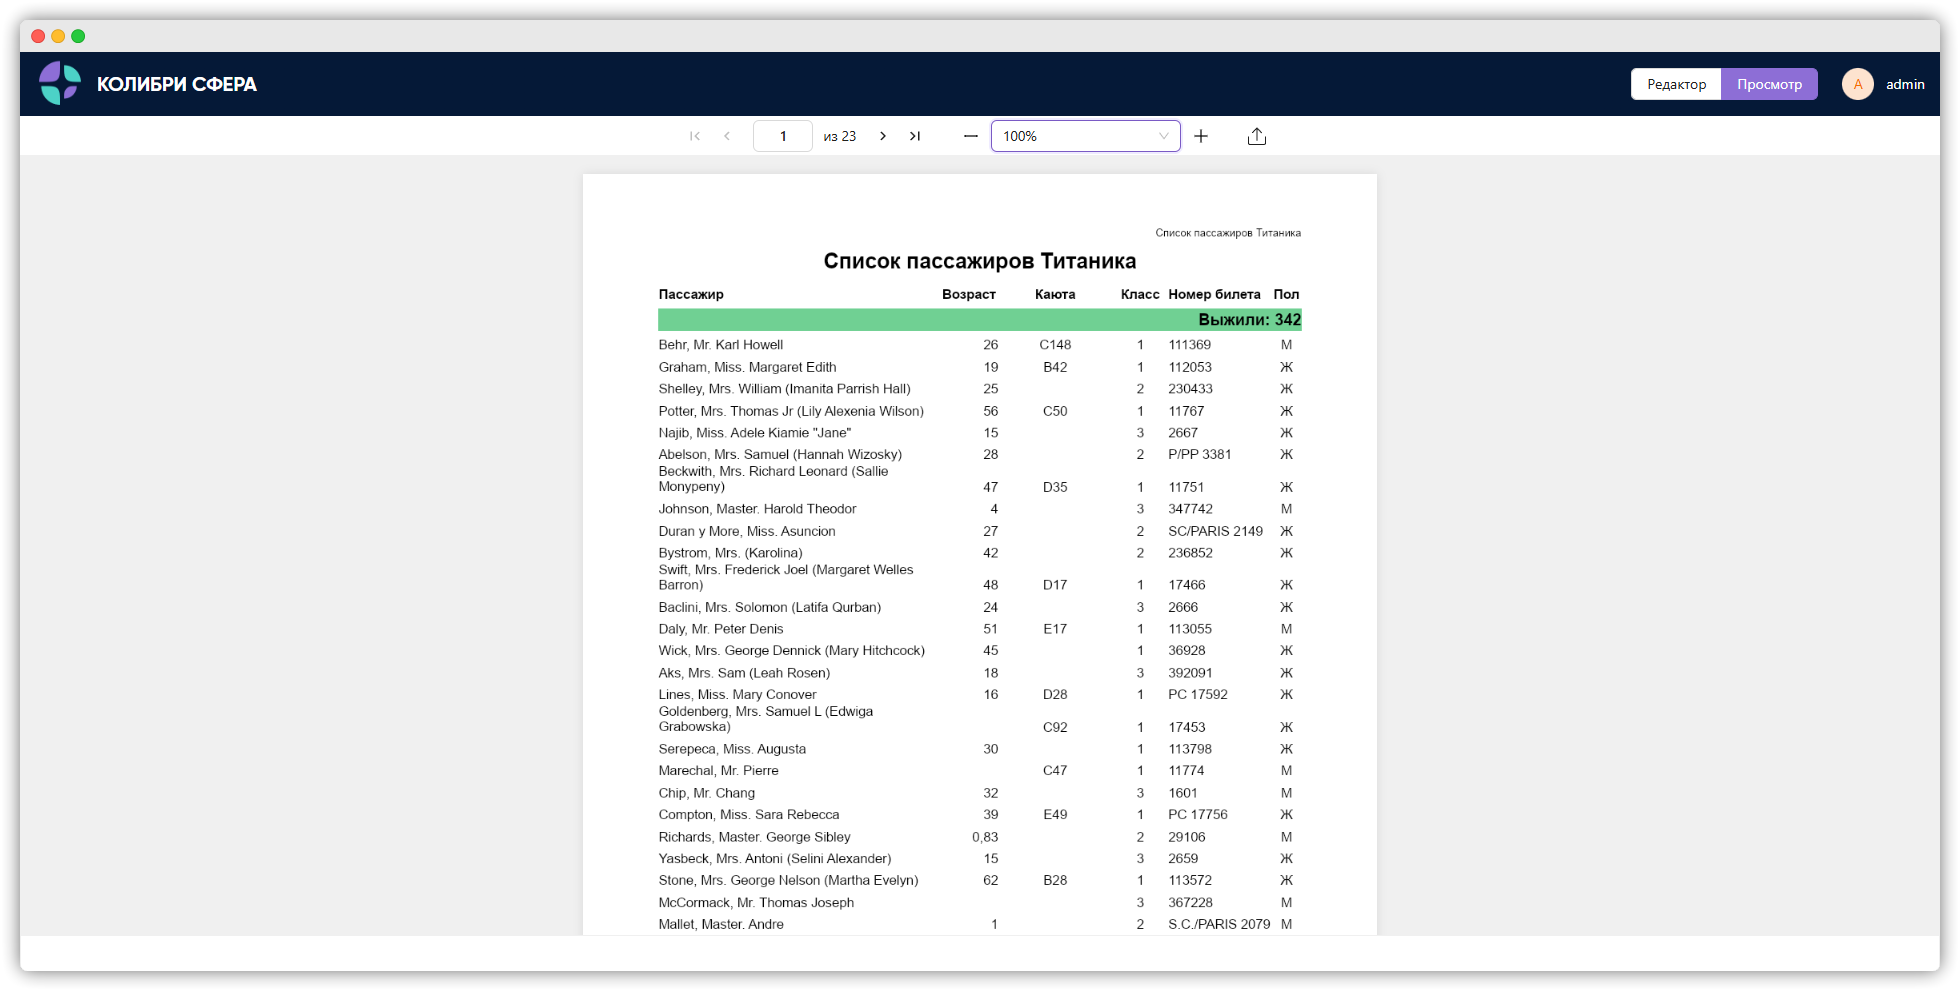Open the admin avatar icon
1960x991 pixels.
tap(1858, 84)
